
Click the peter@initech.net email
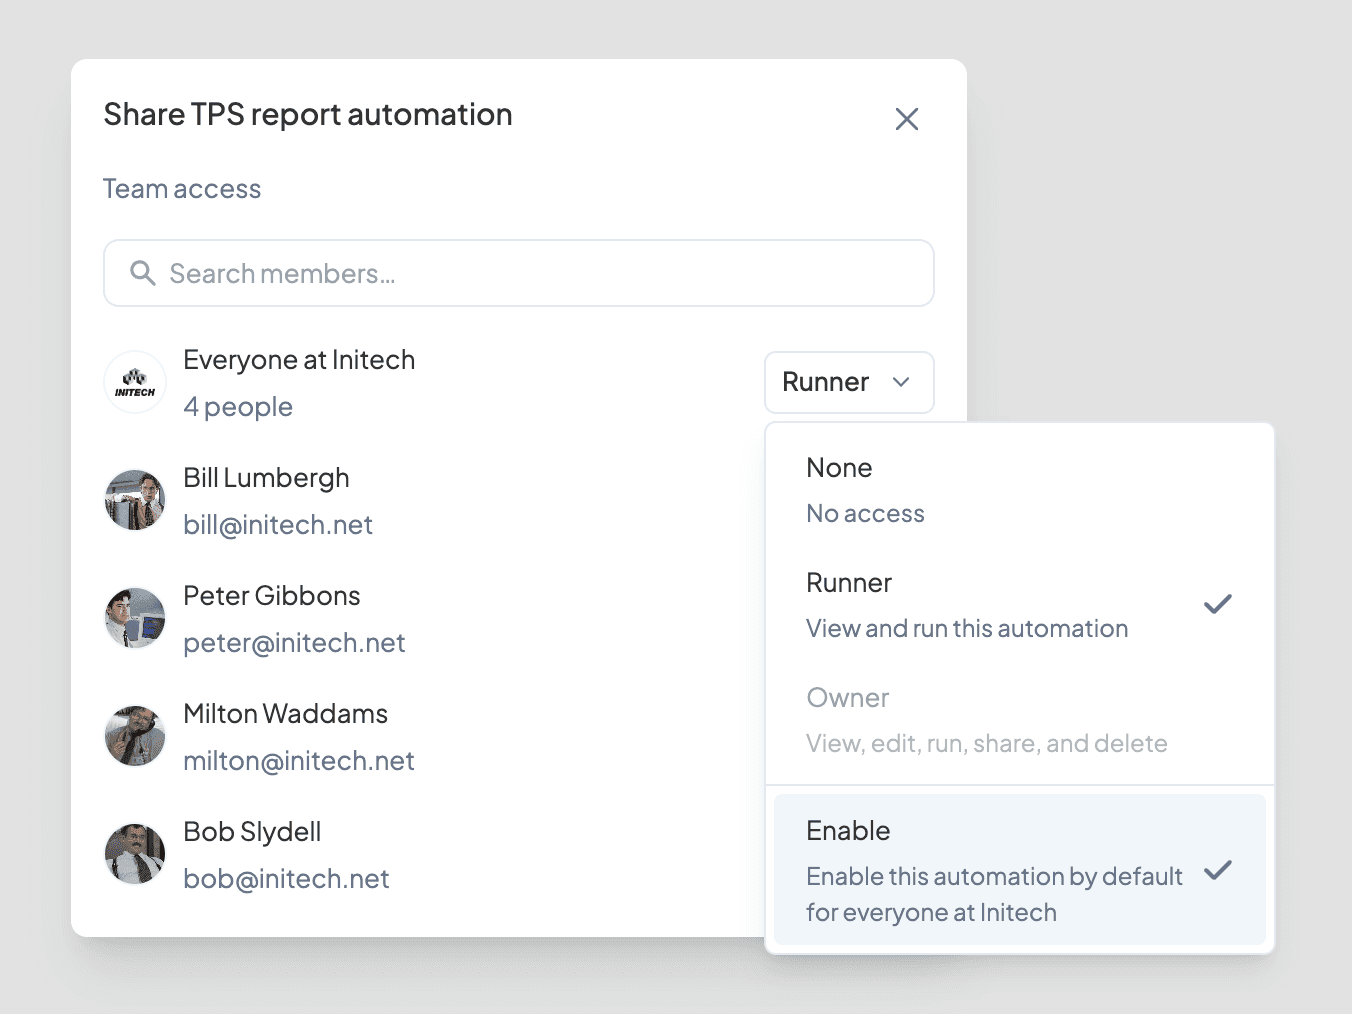pos(294,643)
